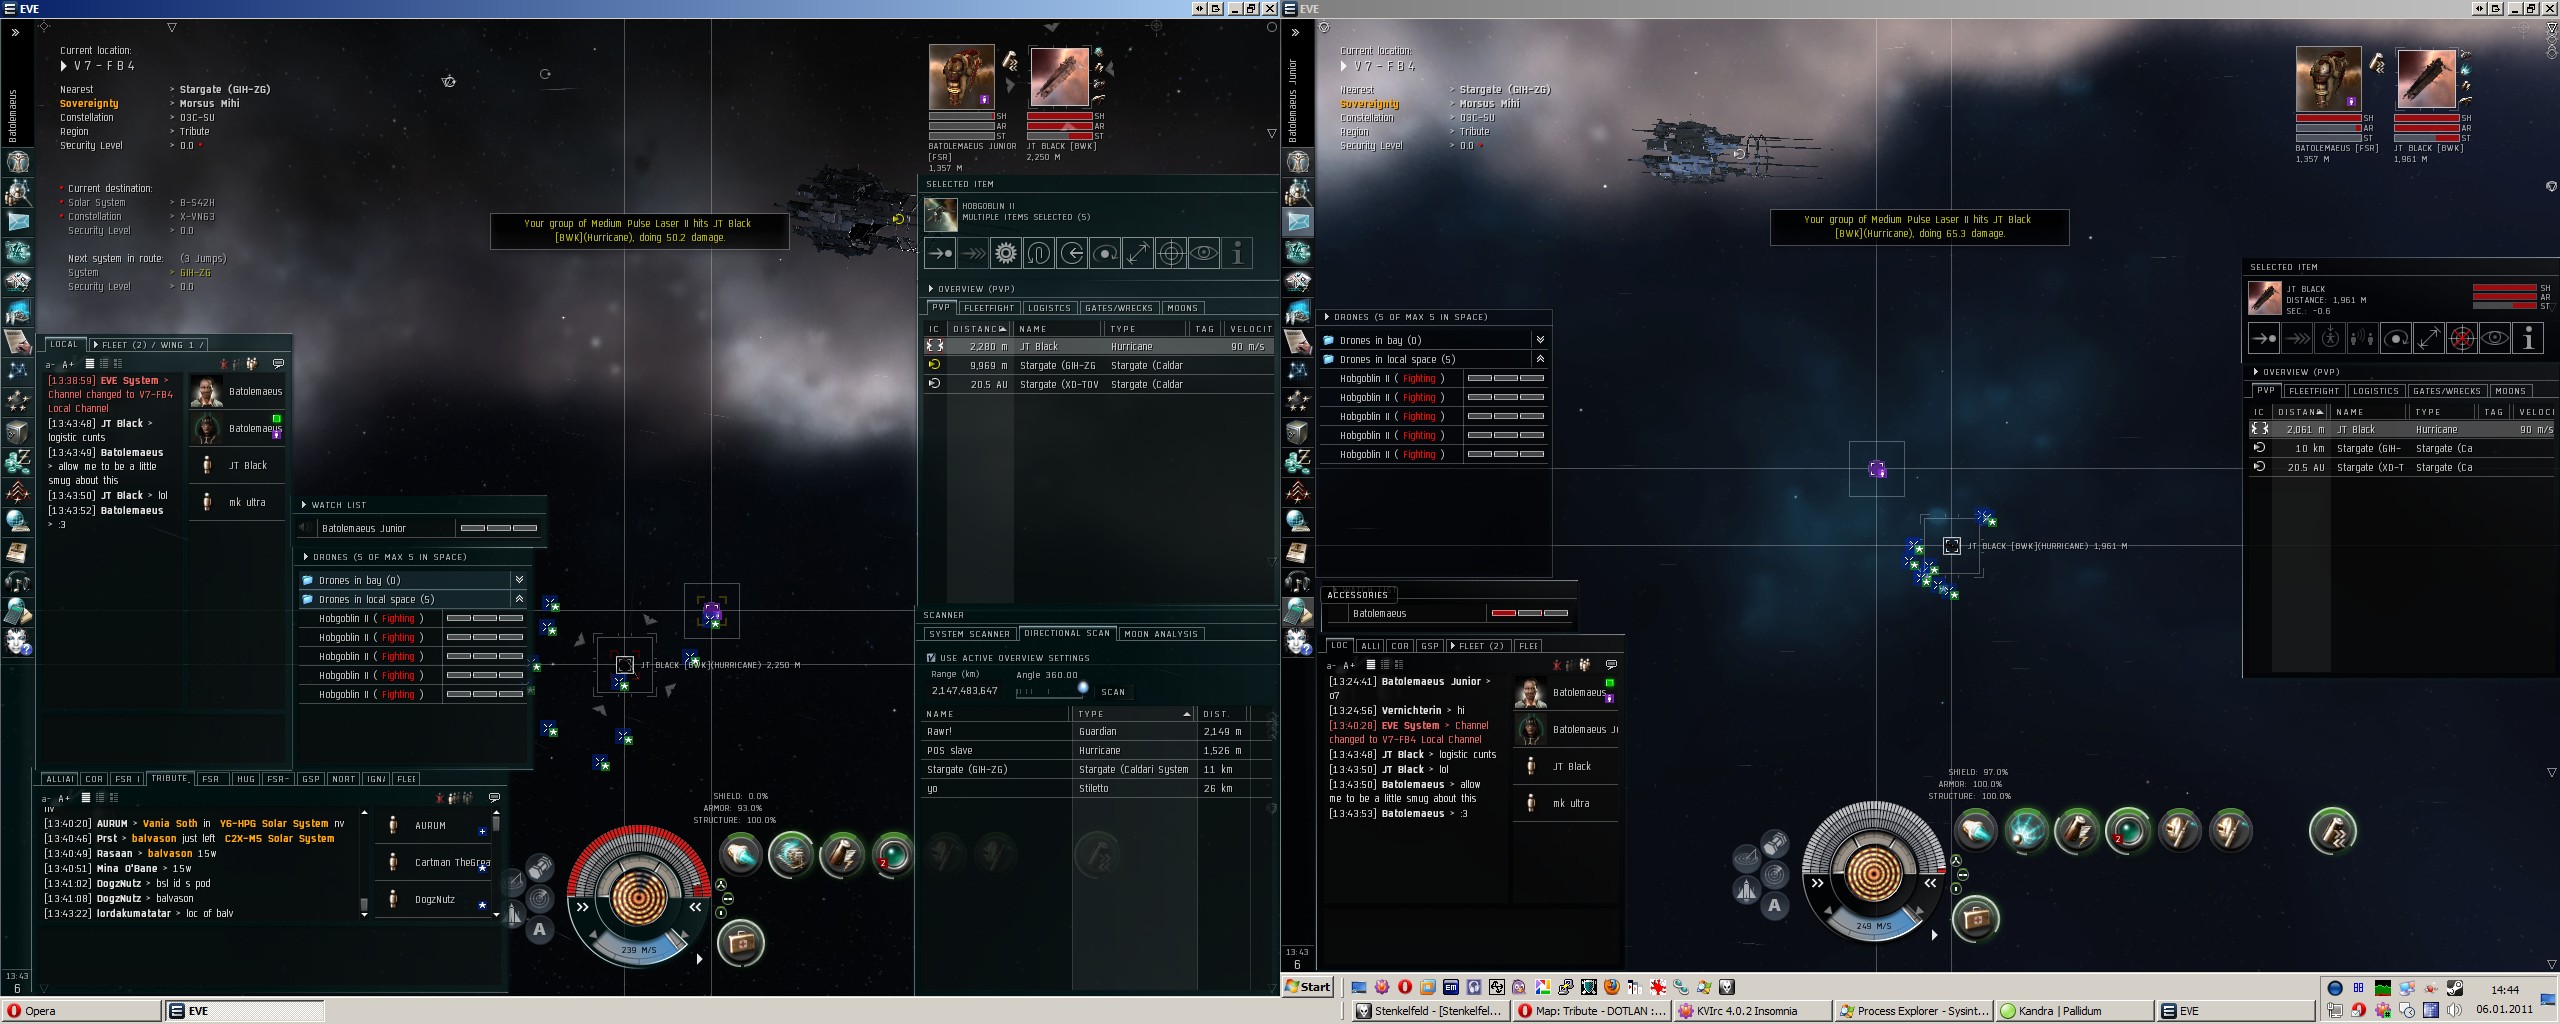Click Orbit icon in left client's Selected Item panel
This screenshot has height=1024, width=2560.
1105,253
